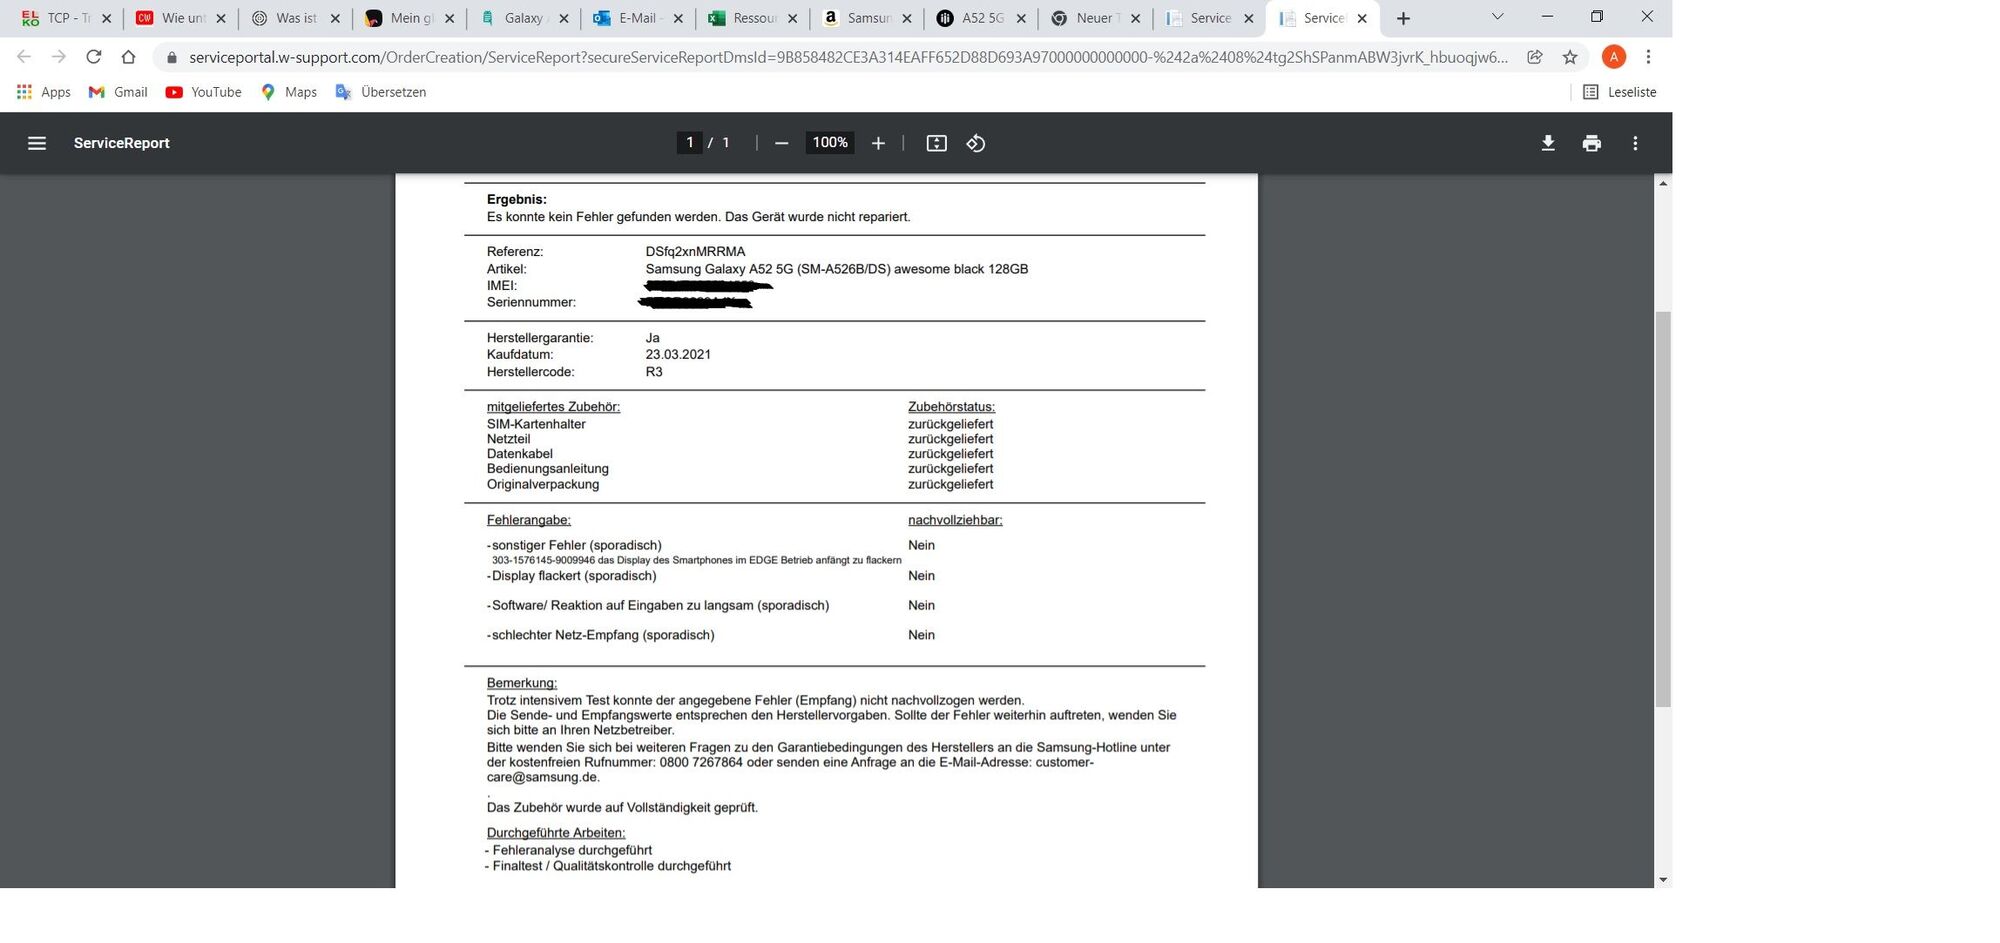
Task: Close the active Service tab
Action: point(1362,18)
